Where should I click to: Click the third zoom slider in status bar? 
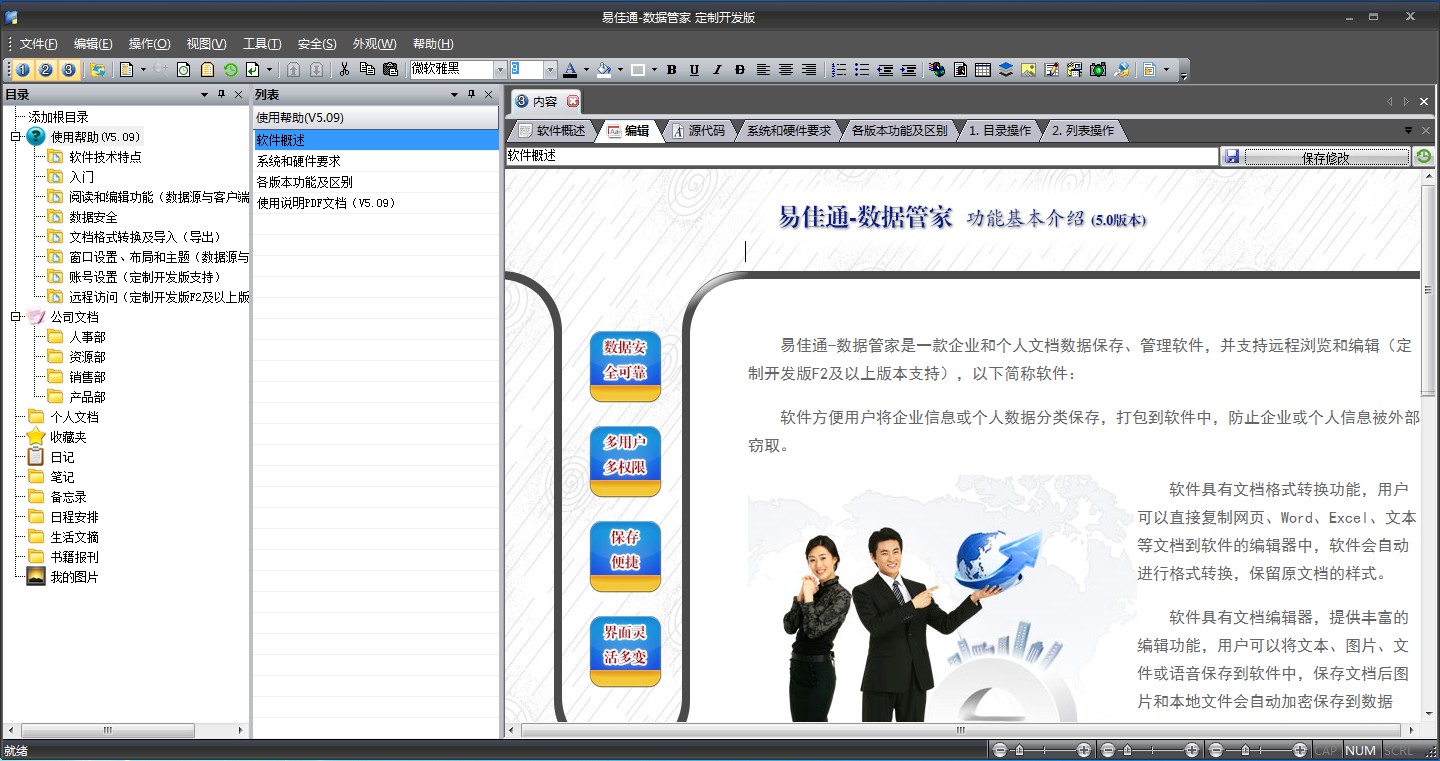pos(1257,750)
